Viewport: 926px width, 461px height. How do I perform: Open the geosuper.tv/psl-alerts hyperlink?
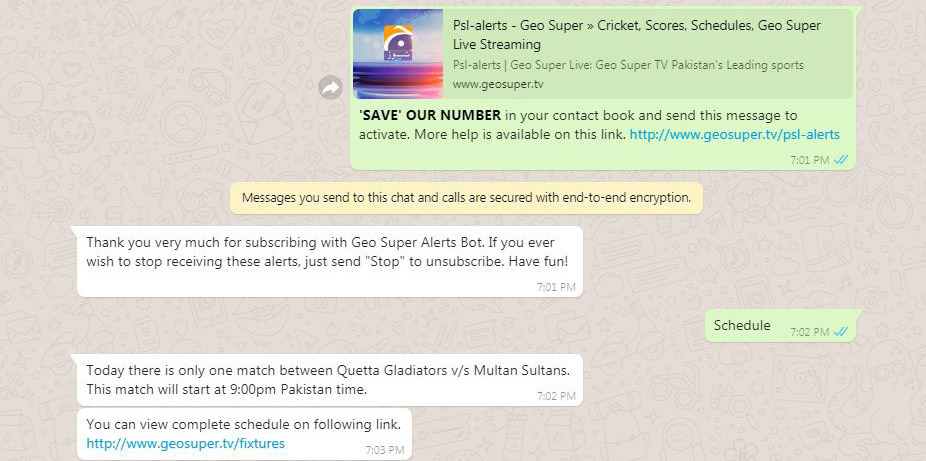[734, 135]
